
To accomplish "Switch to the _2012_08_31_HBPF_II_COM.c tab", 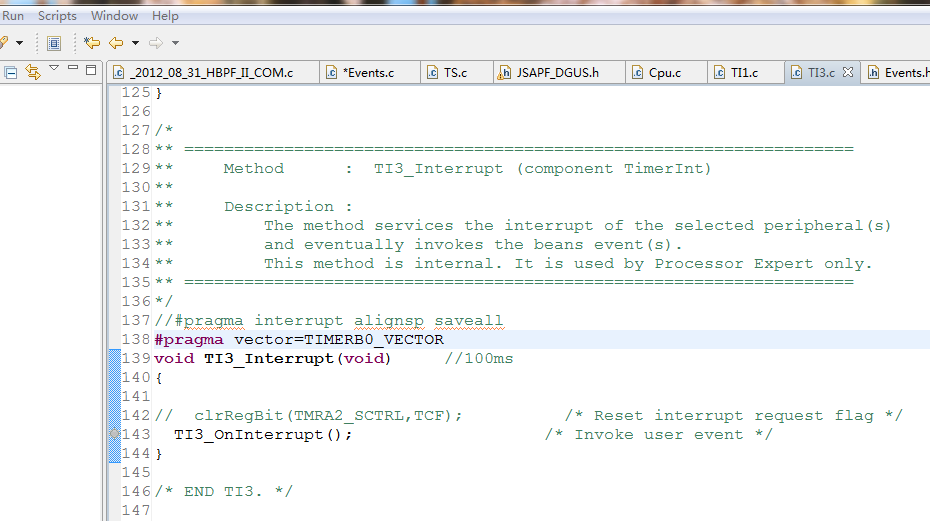I will (x=212, y=72).
